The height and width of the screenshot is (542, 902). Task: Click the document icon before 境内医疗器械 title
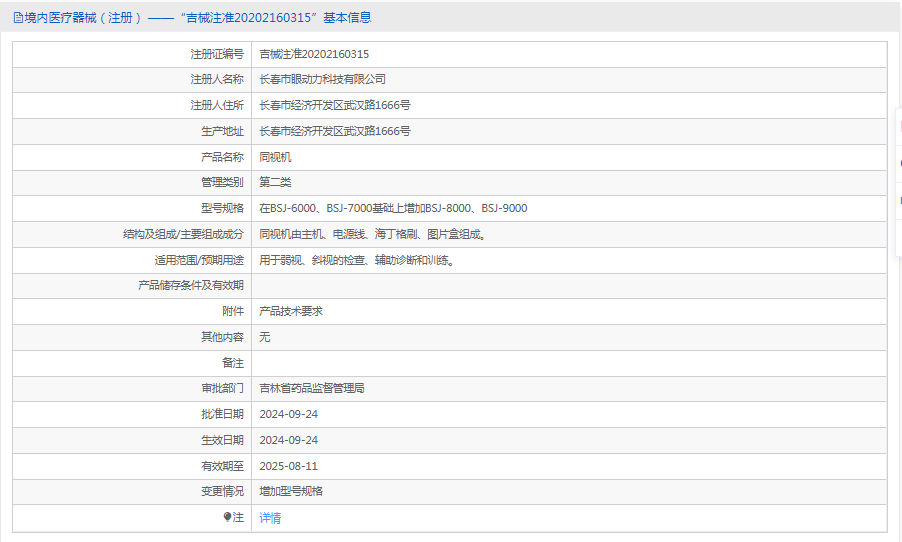[18, 18]
